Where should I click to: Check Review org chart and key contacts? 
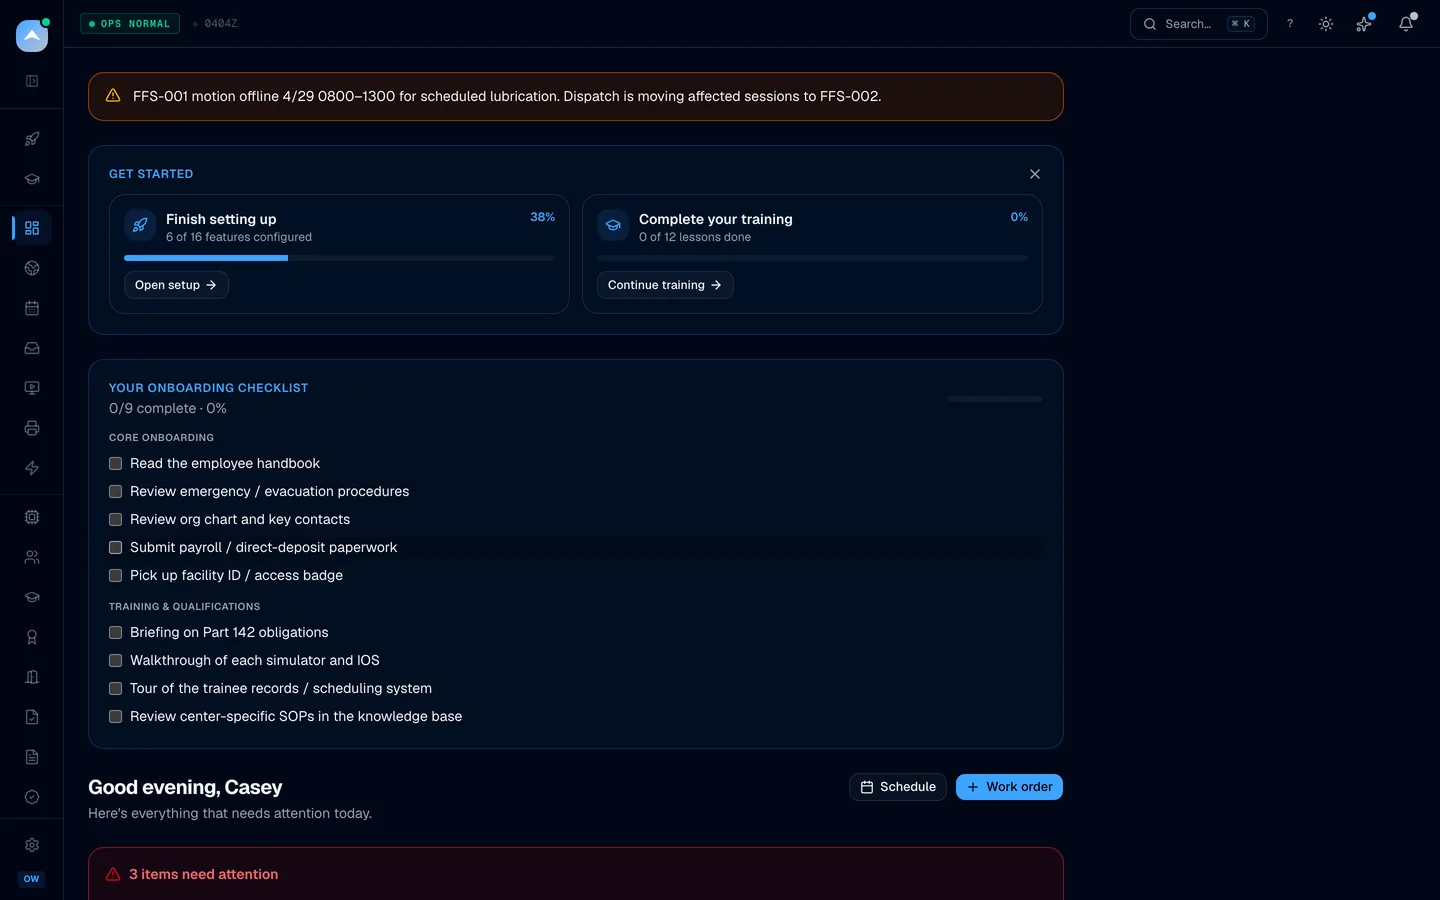click(x=115, y=520)
